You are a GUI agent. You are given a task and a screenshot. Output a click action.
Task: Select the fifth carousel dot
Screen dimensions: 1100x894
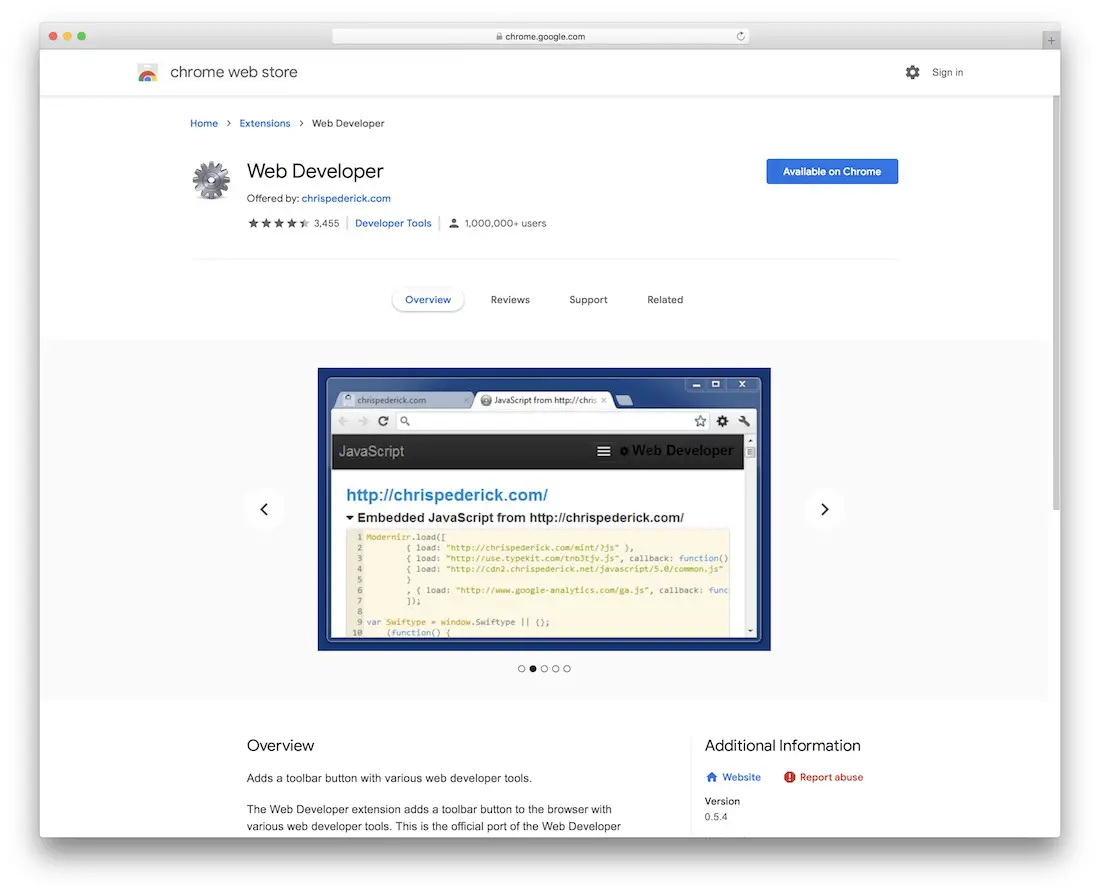pos(567,669)
